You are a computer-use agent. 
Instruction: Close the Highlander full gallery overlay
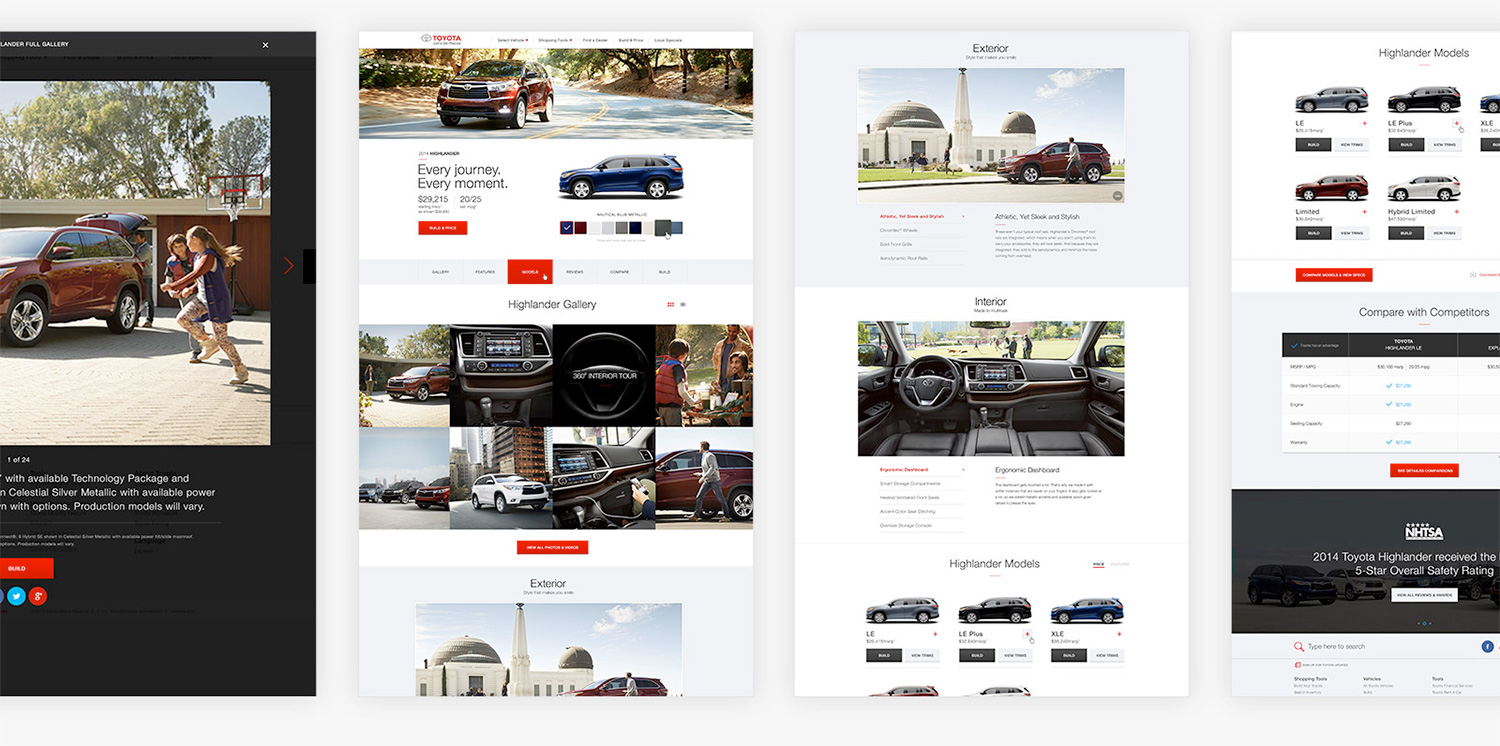point(265,45)
